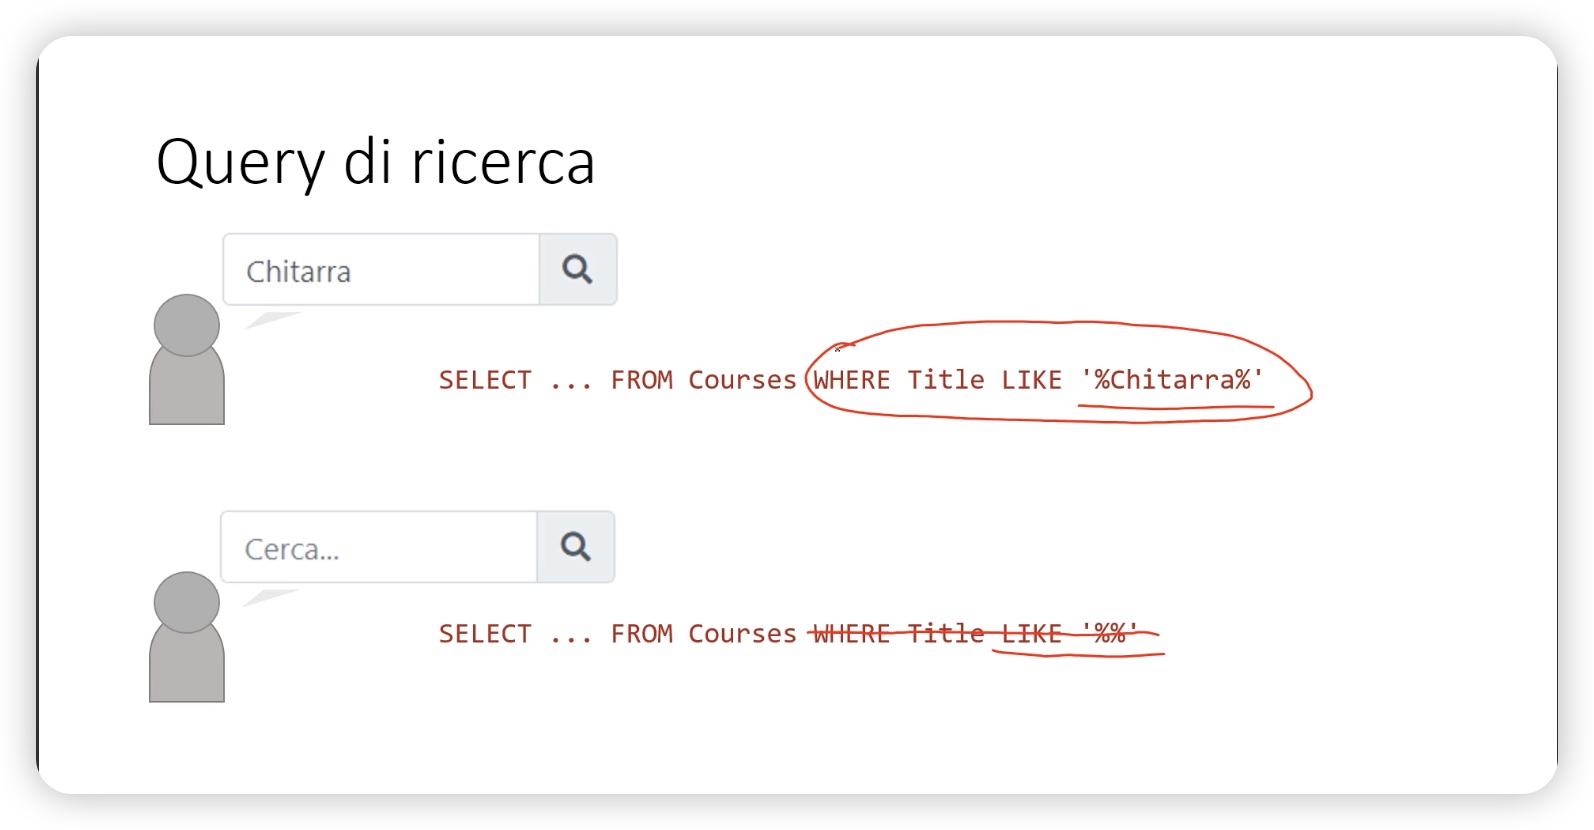
Task: Focus the search field containing Chitarra
Action: [x=381, y=270]
